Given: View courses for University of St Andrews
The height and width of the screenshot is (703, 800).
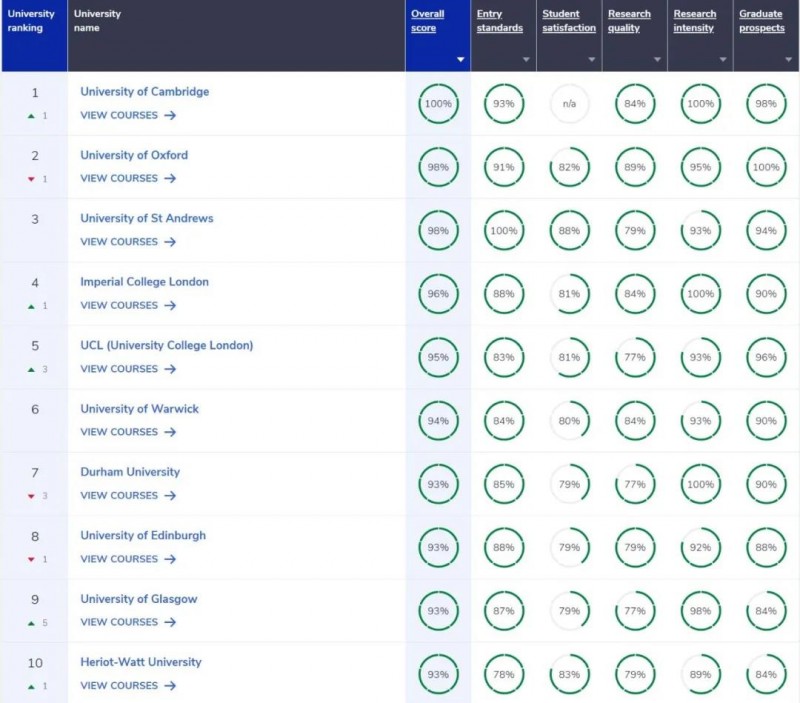Looking at the screenshot, I should click(128, 242).
